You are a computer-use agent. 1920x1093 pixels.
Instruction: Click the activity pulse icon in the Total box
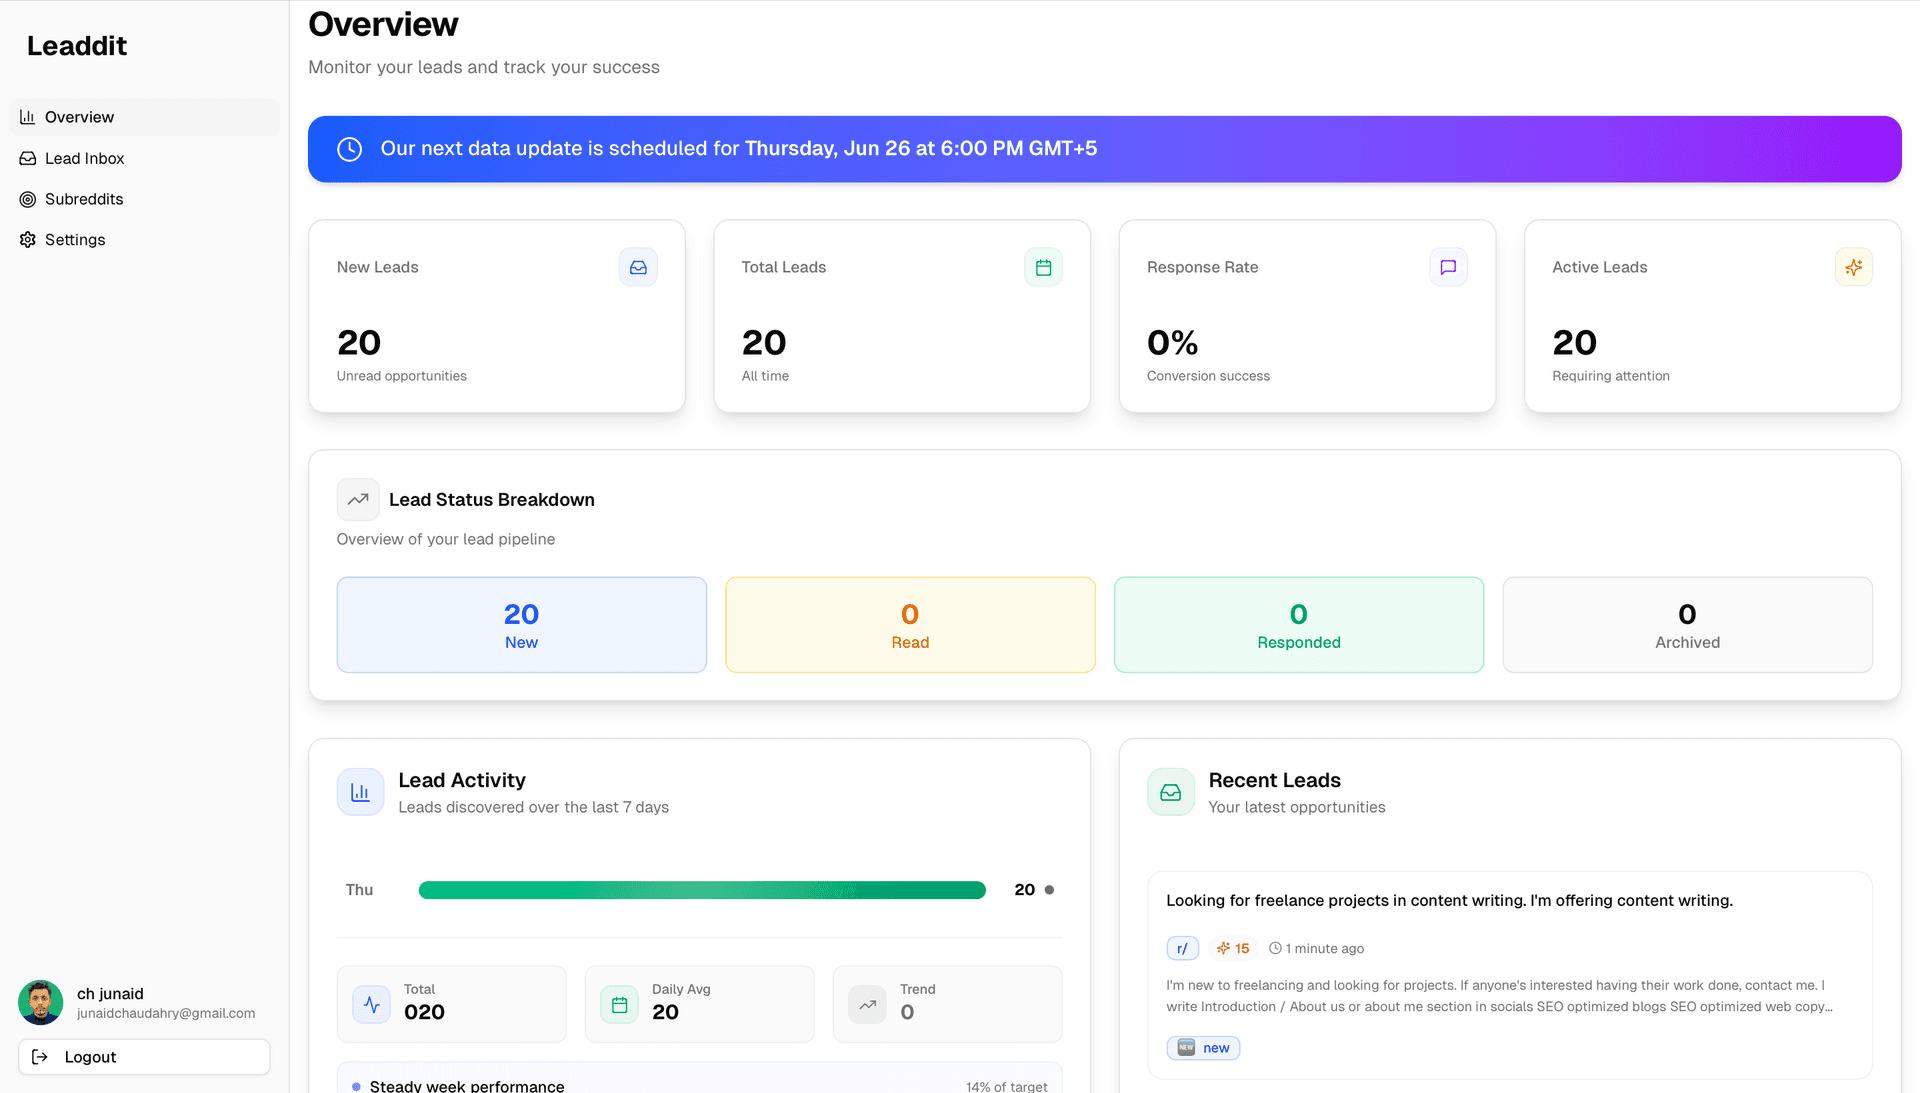[x=371, y=1004]
